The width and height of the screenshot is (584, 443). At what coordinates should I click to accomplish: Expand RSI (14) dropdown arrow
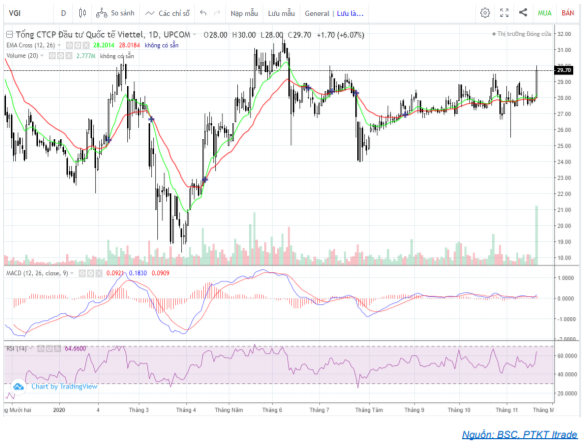(31, 349)
